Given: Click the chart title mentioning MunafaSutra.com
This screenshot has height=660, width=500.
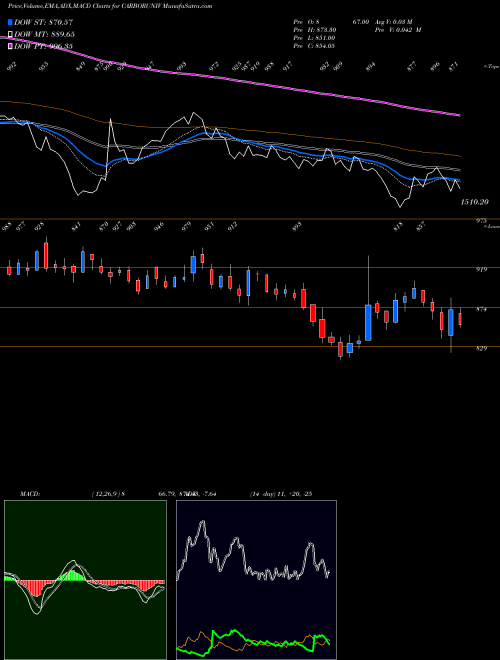Looking at the screenshot, I should click(x=110, y=6).
